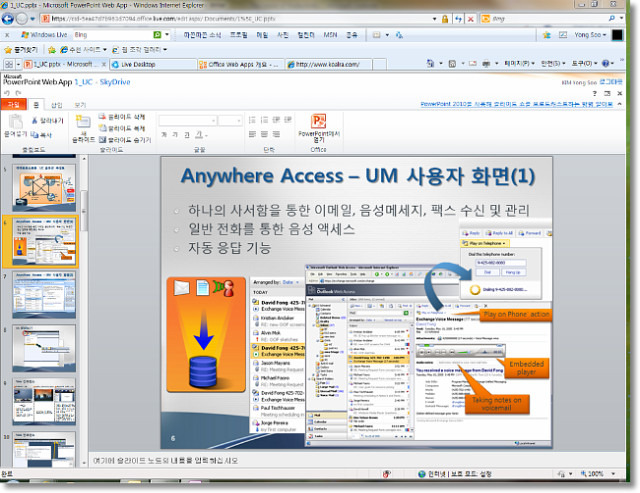This screenshot has width=640, height=493.
Task: Switch to the Live Desktop browser tab
Action: coord(153,64)
